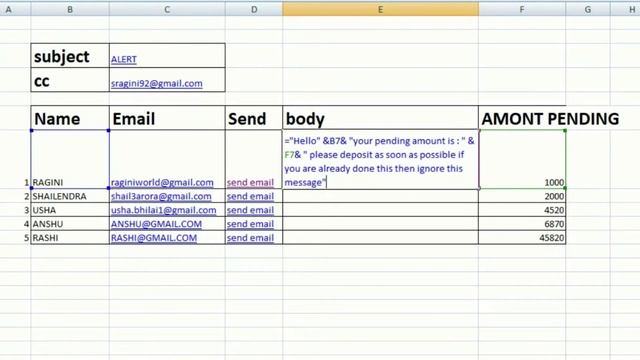The image size is (640, 360).
Task: Select the SHAILENDRA name cell
Action: click(x=70, y=196)
